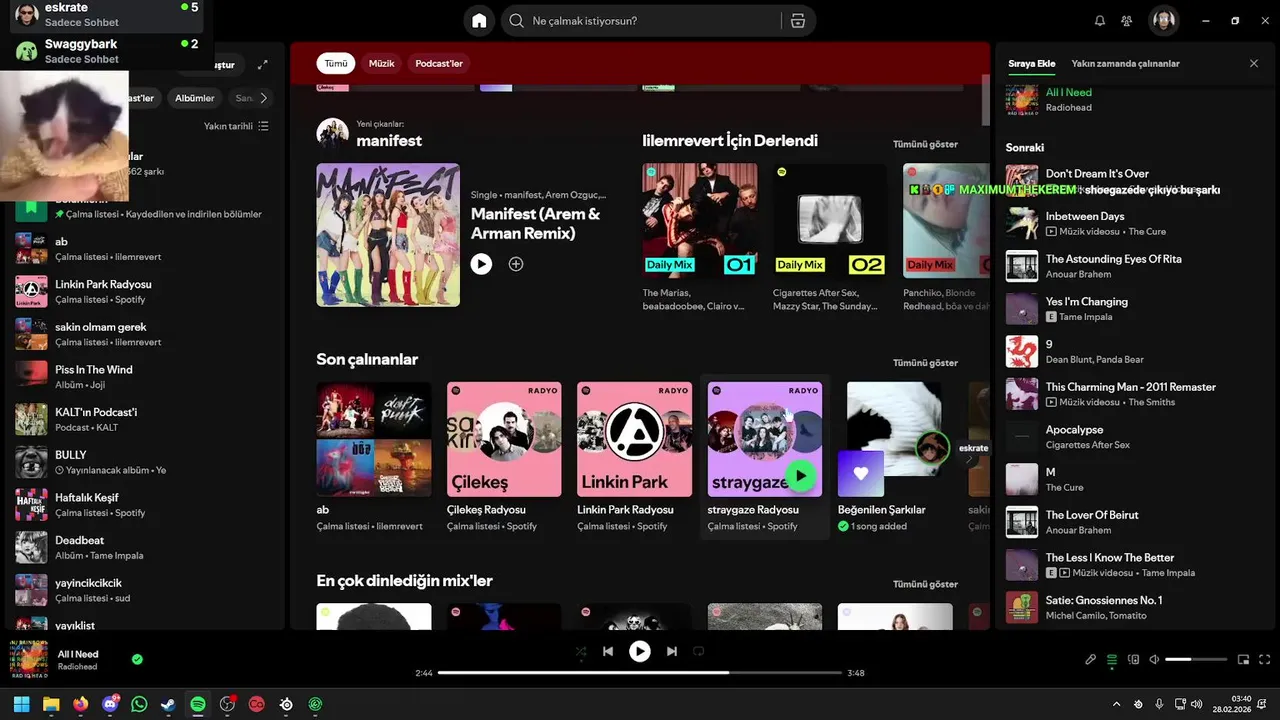Open BULLY upcoming album in library
This screenshot has width=1280, height=720.
click(147, 462)
